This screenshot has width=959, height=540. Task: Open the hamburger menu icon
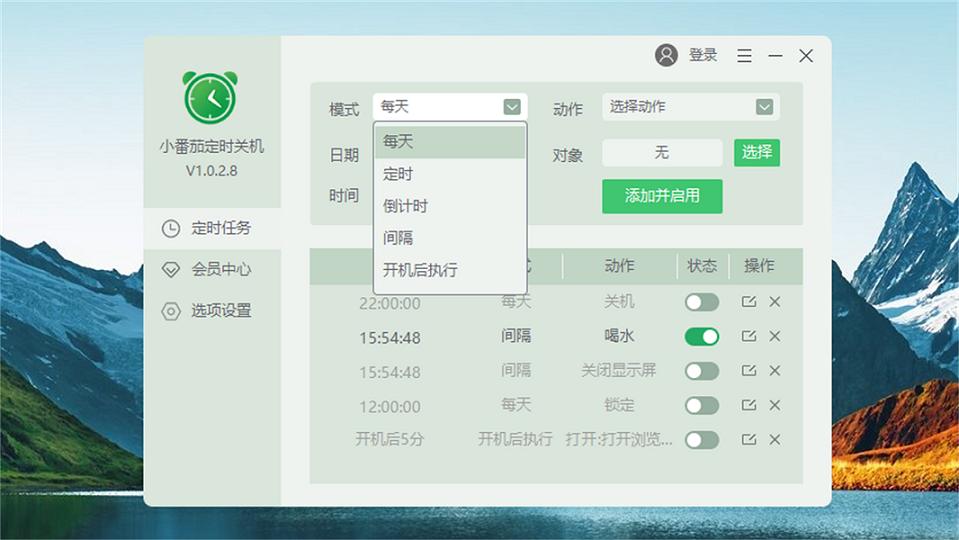coord(744,56)
